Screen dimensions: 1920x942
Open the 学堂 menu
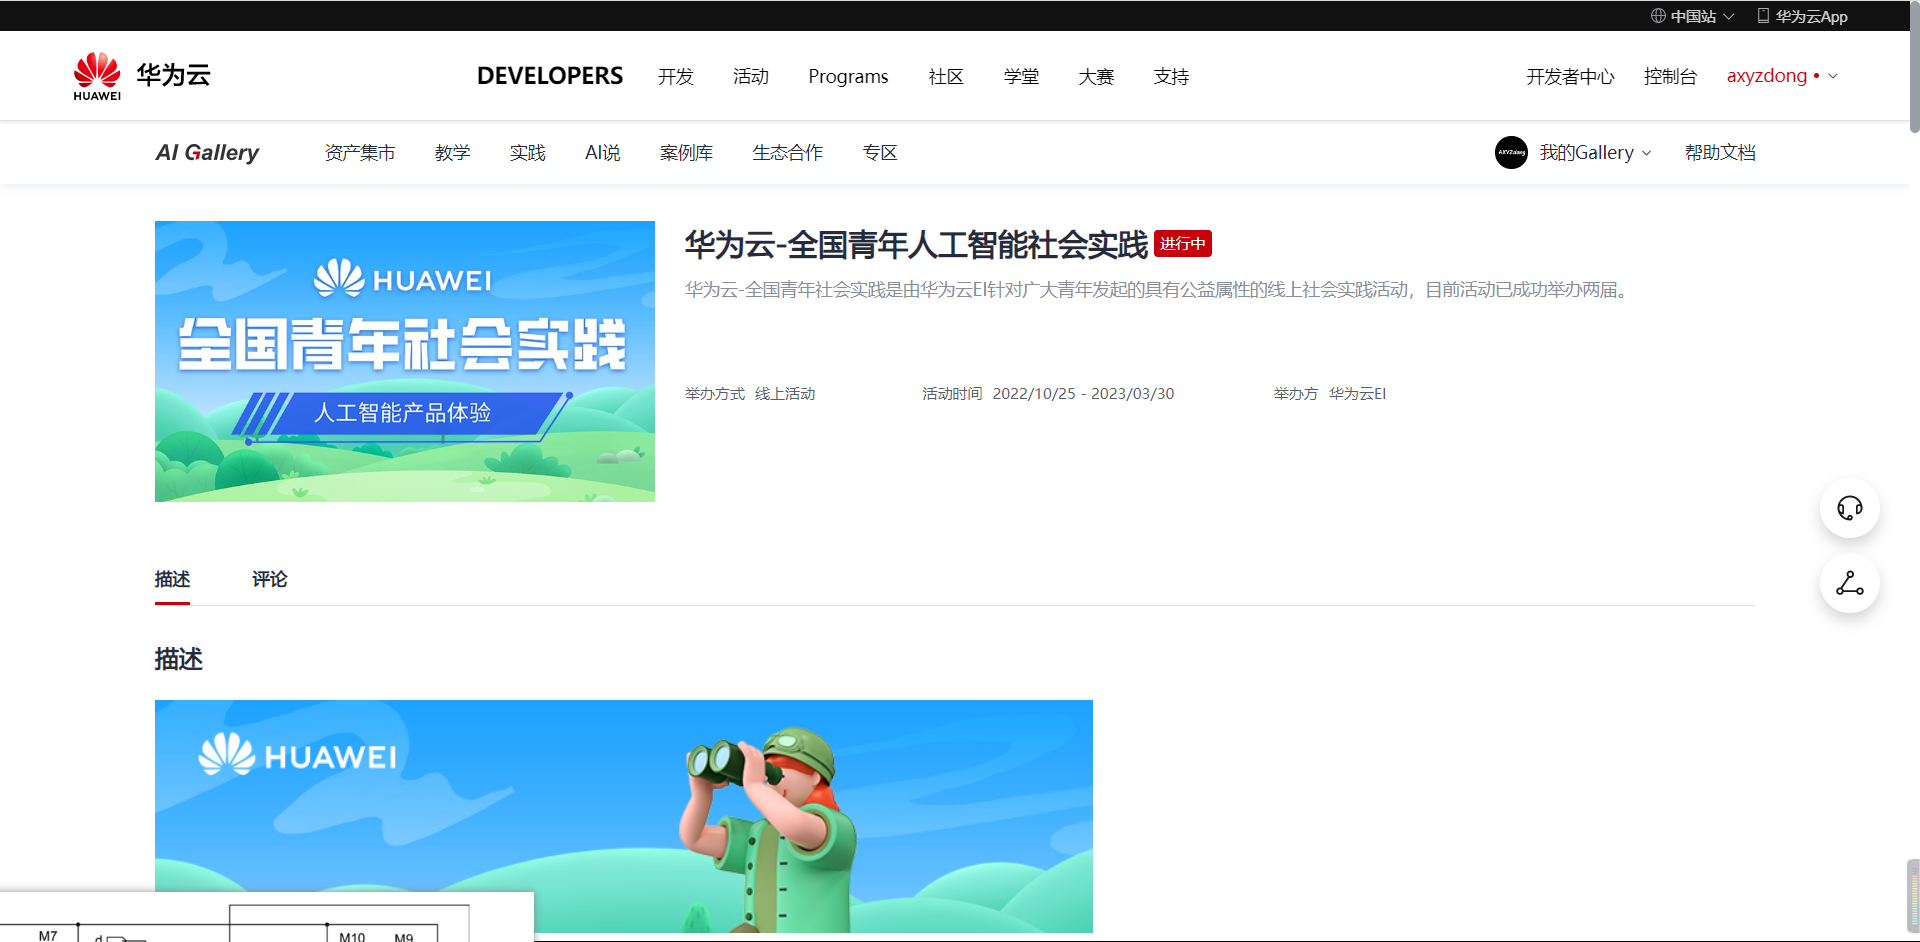tap(1021, 76)
